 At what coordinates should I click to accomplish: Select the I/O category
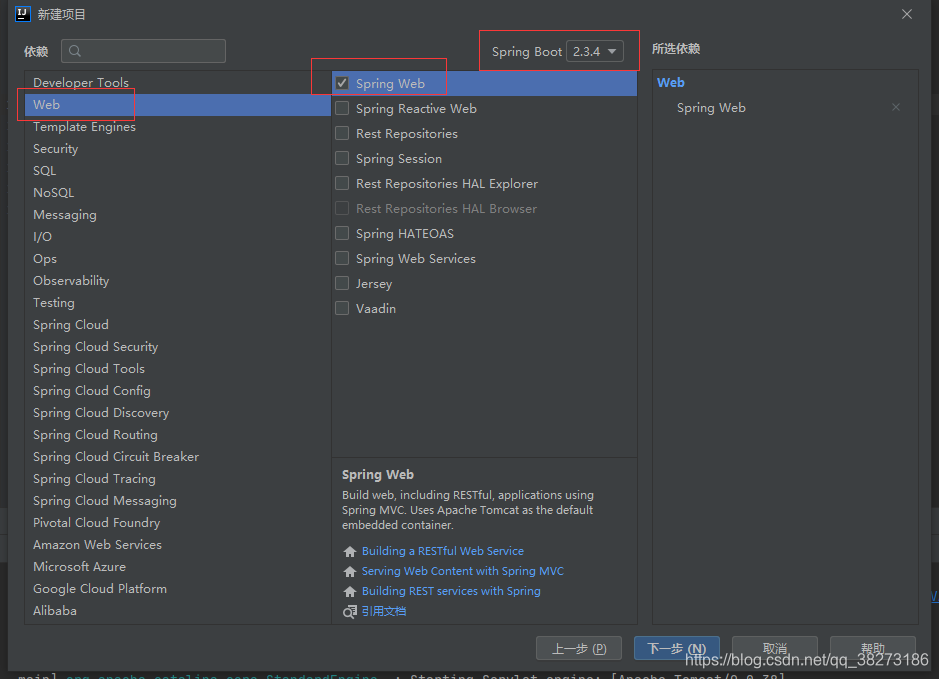177,237
